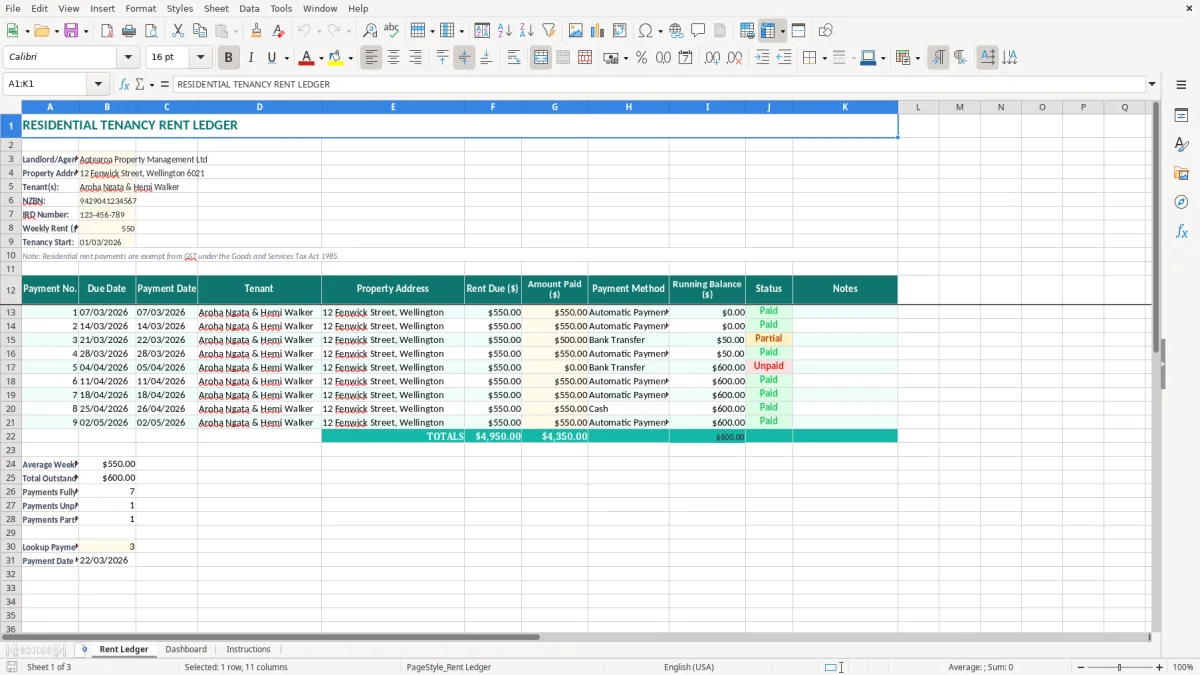The image size is (1200, 675).
Task: Toggle the AutoFilter
Action: click(549, 31)
